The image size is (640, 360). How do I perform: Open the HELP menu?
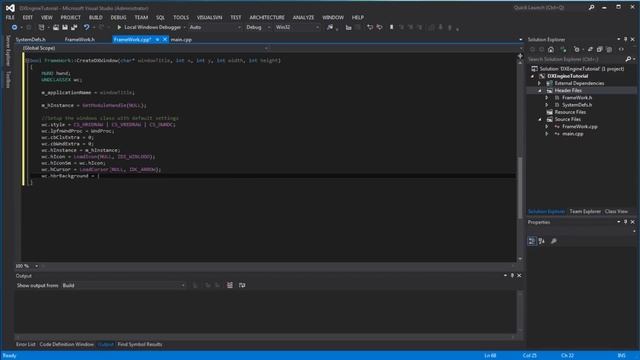click(x=358, y=18)
